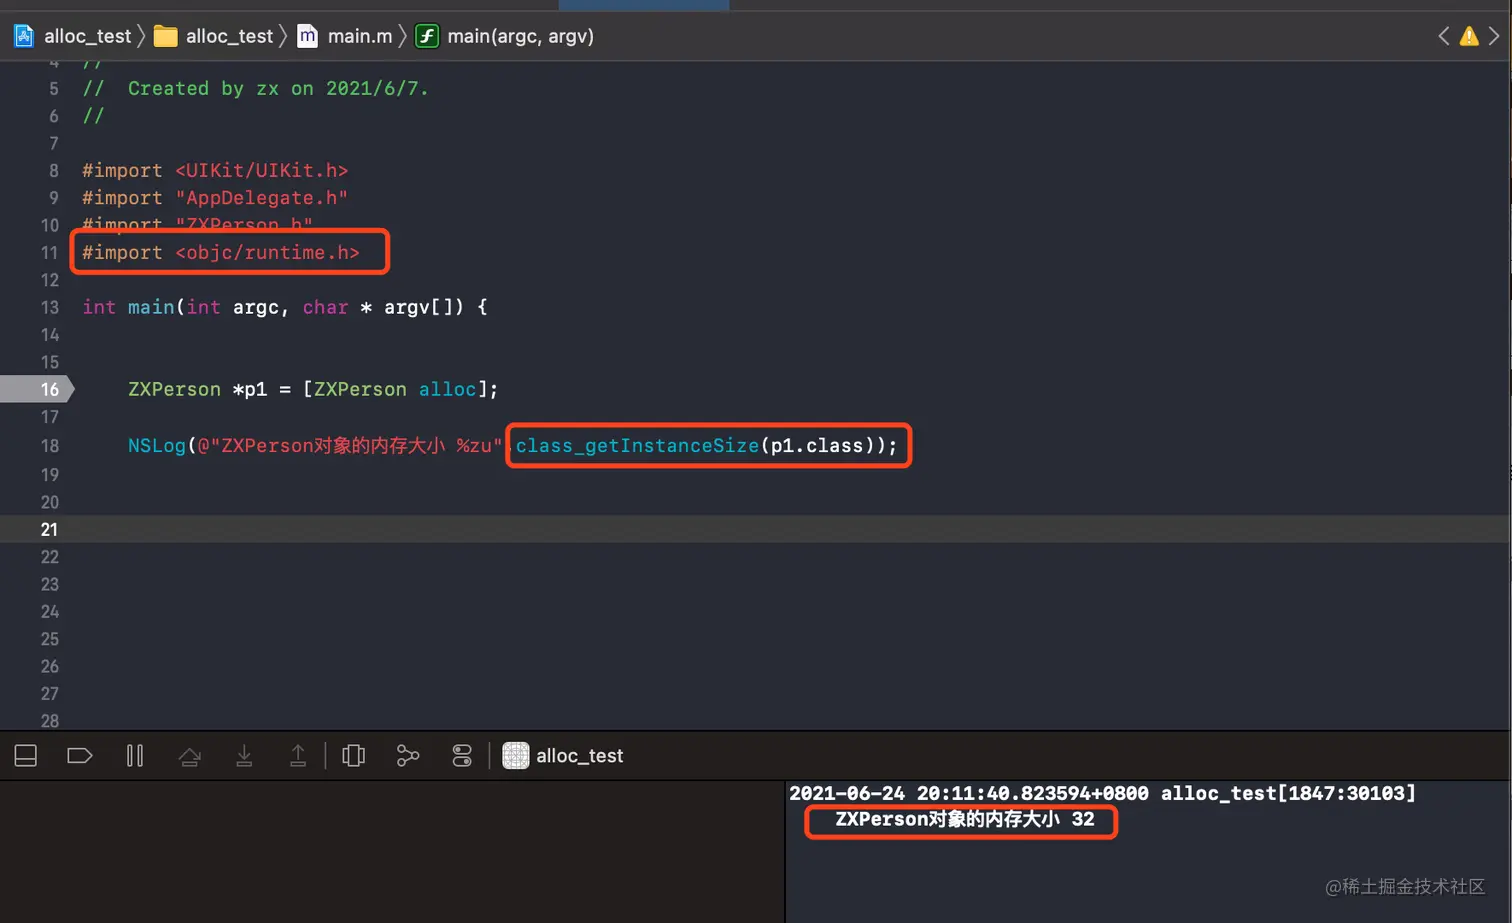The width and height of the screenshot is (1512, 923).
Task: Go to previous issue with left chevron
Action: (x=1443, y=36)
